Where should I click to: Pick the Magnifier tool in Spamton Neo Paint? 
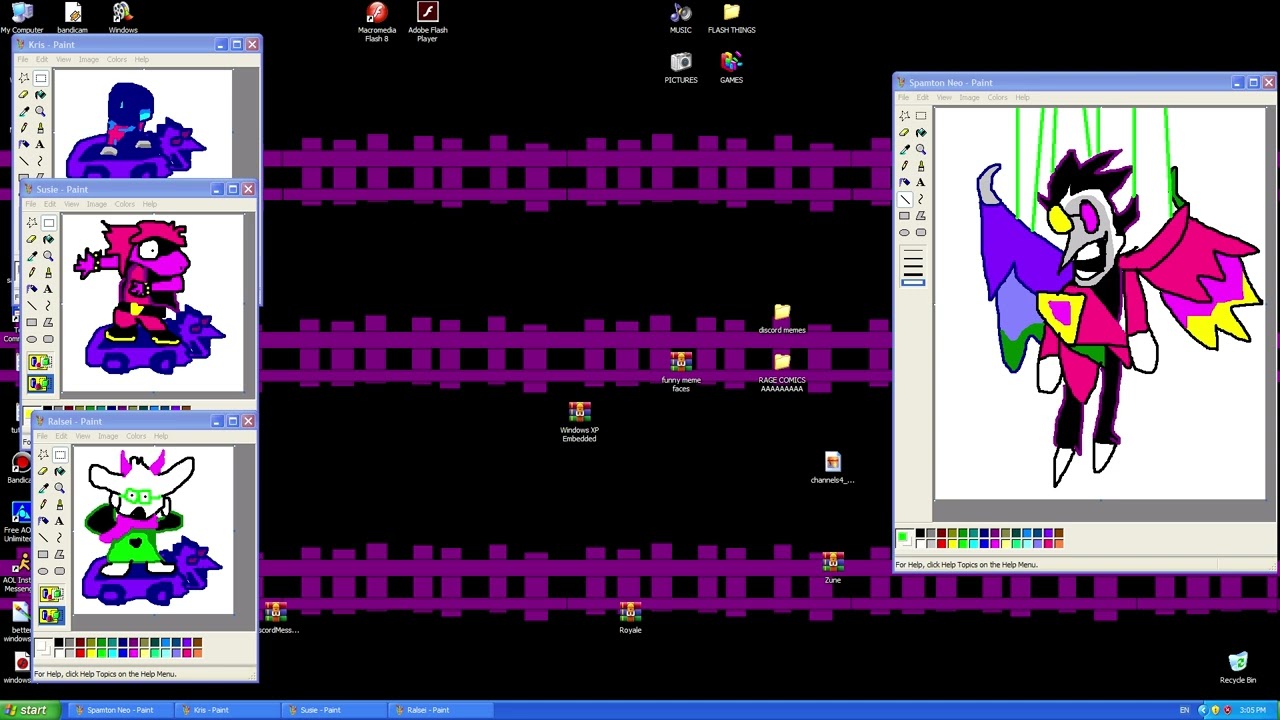click(x=921, y=149)
